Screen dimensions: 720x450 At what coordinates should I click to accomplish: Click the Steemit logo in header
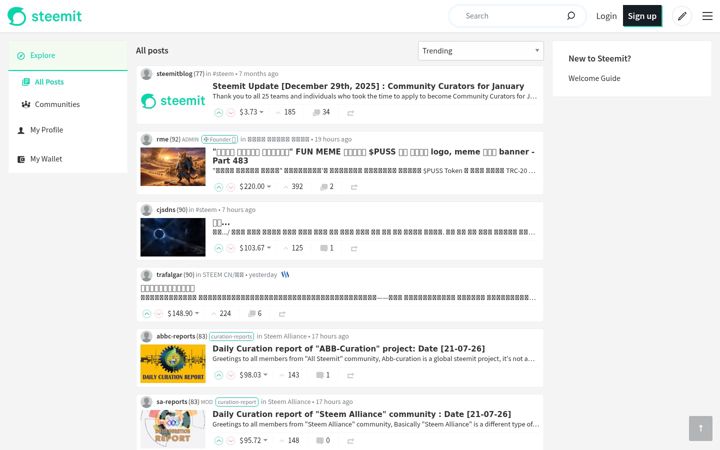tap(45, 16)
